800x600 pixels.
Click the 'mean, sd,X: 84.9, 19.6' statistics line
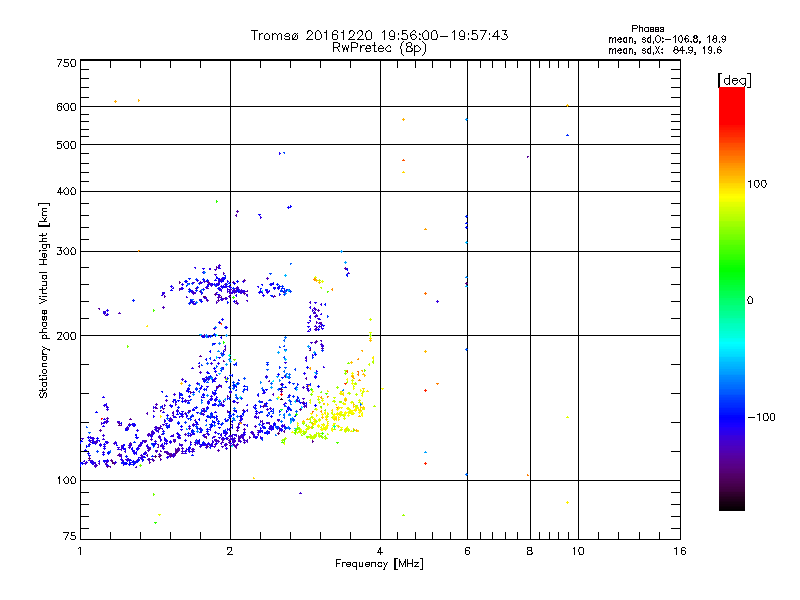pyautogui.click(x=665, y=50)
